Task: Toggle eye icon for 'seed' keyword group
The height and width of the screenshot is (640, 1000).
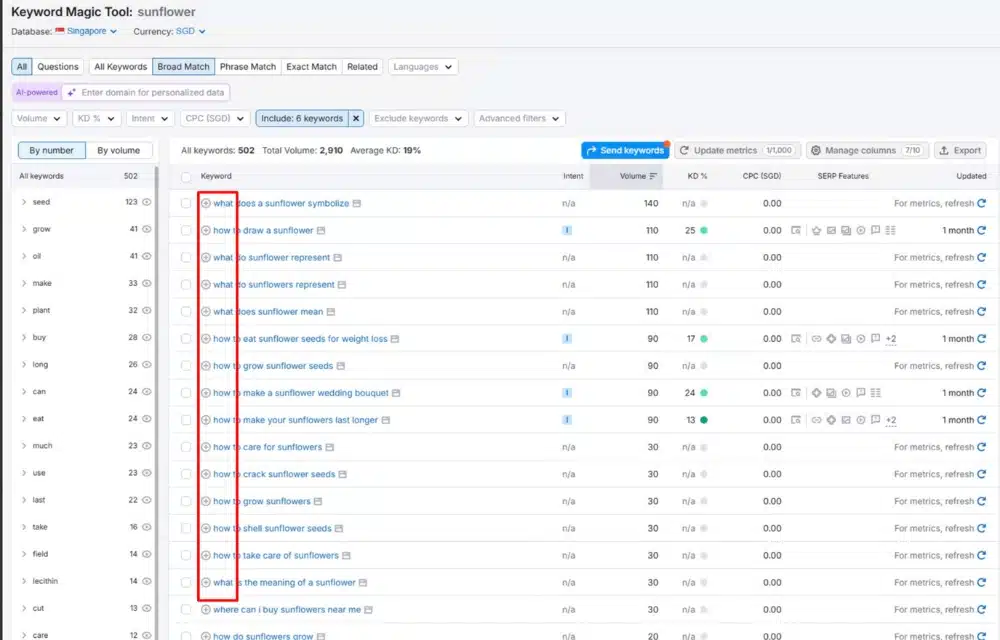Action: tap(147, 202)
